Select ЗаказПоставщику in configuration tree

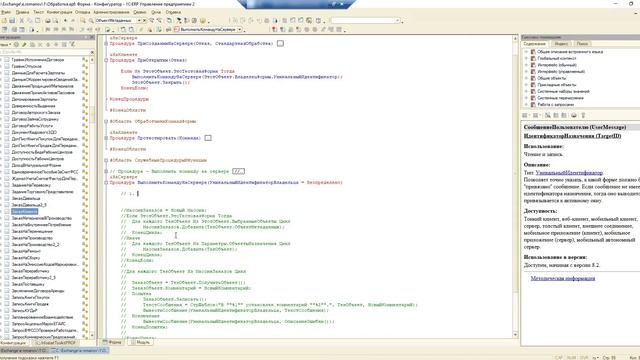pos(28,284)
